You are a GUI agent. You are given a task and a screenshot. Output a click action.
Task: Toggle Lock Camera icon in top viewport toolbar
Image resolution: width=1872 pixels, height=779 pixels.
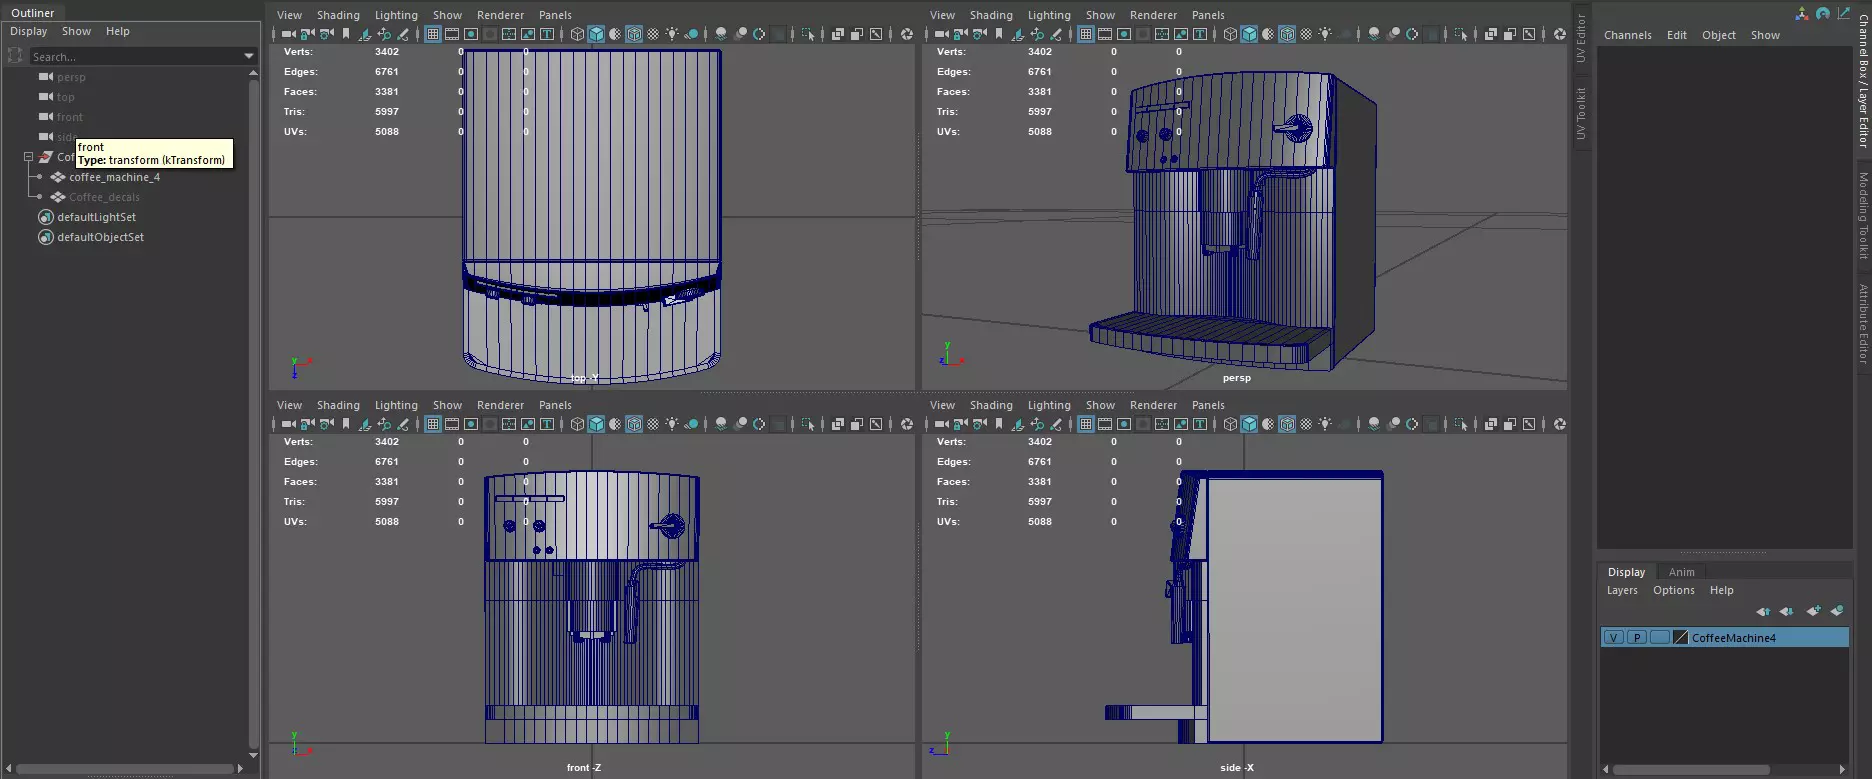(307, 34)
